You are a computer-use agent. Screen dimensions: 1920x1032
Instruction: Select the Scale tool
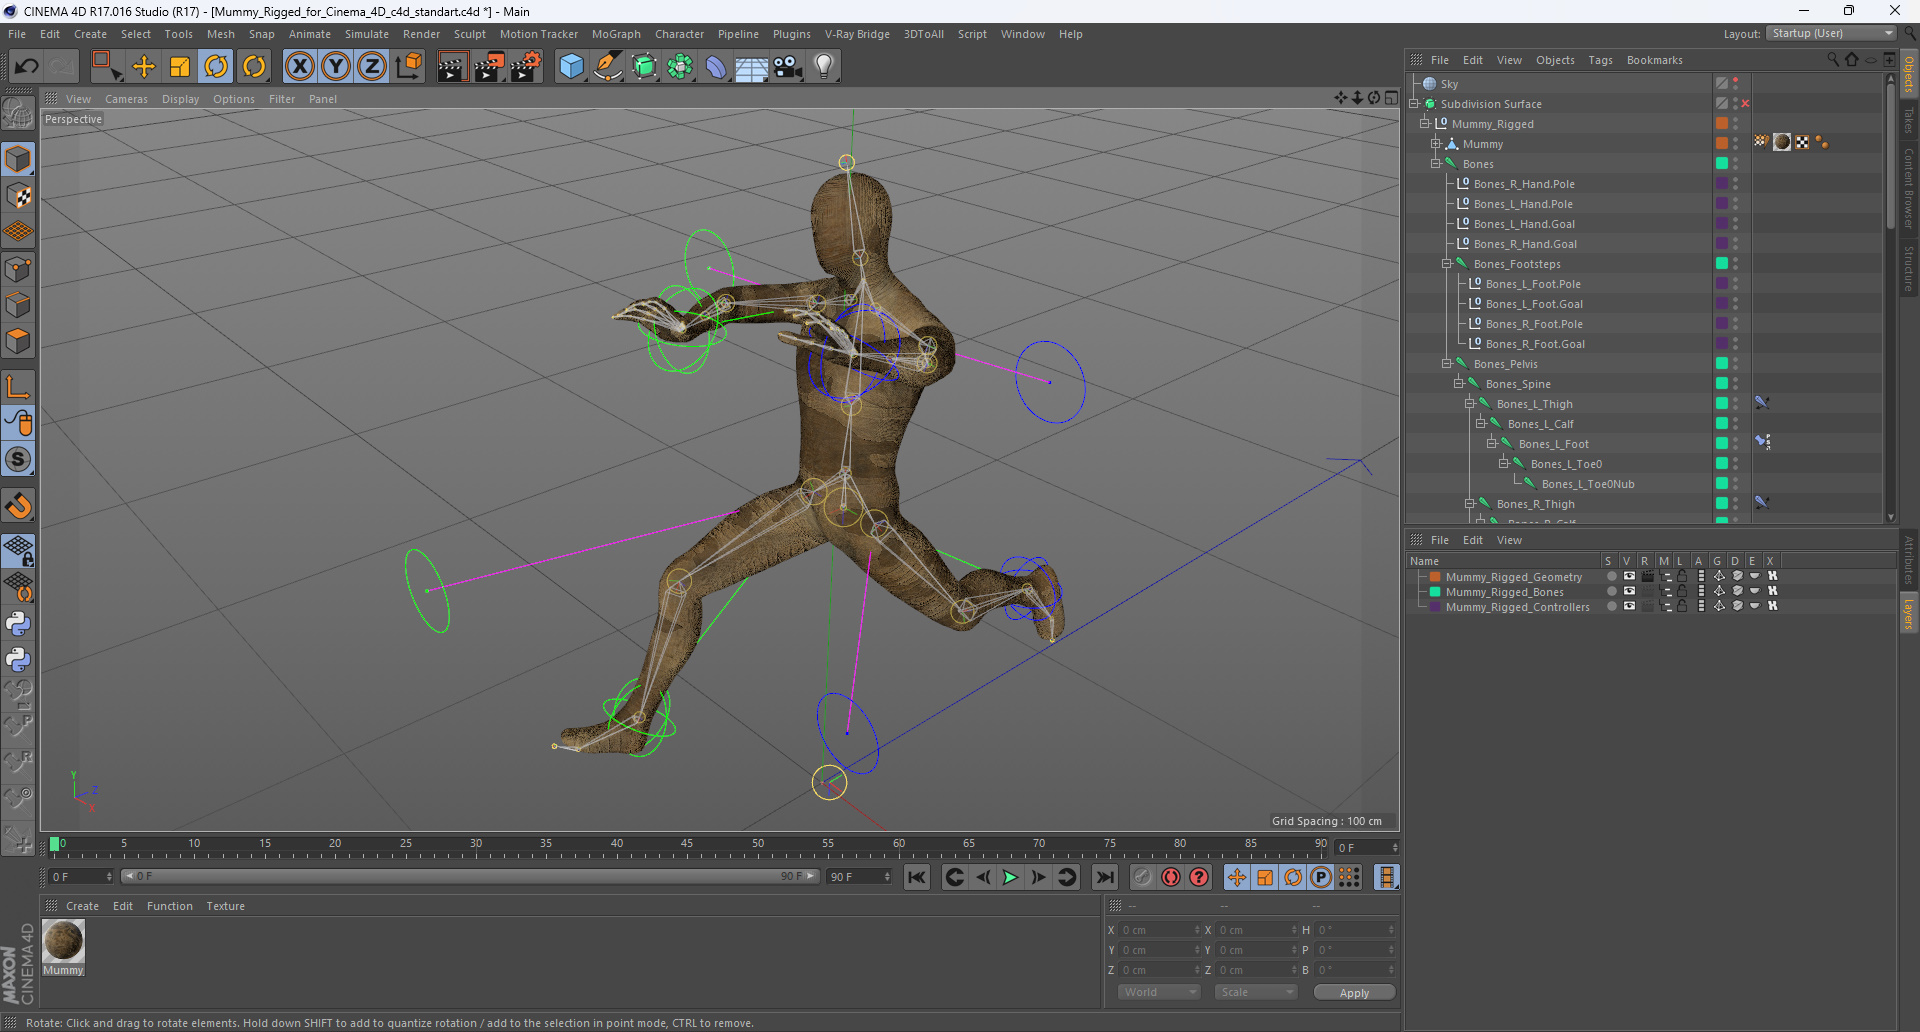click(x=180, y=66)
